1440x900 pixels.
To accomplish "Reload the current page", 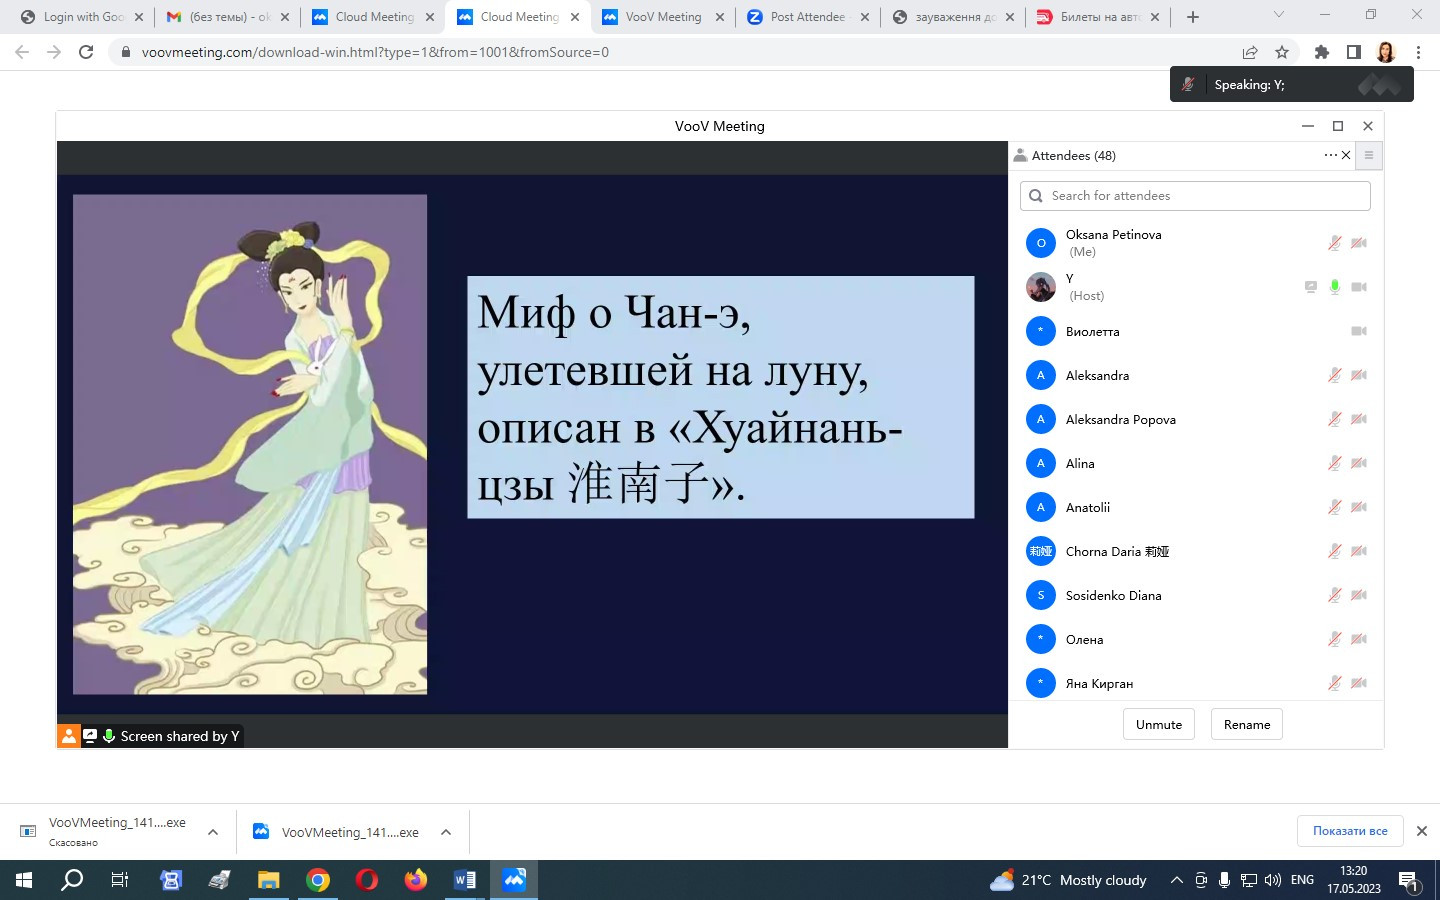I will click(86, 52).
